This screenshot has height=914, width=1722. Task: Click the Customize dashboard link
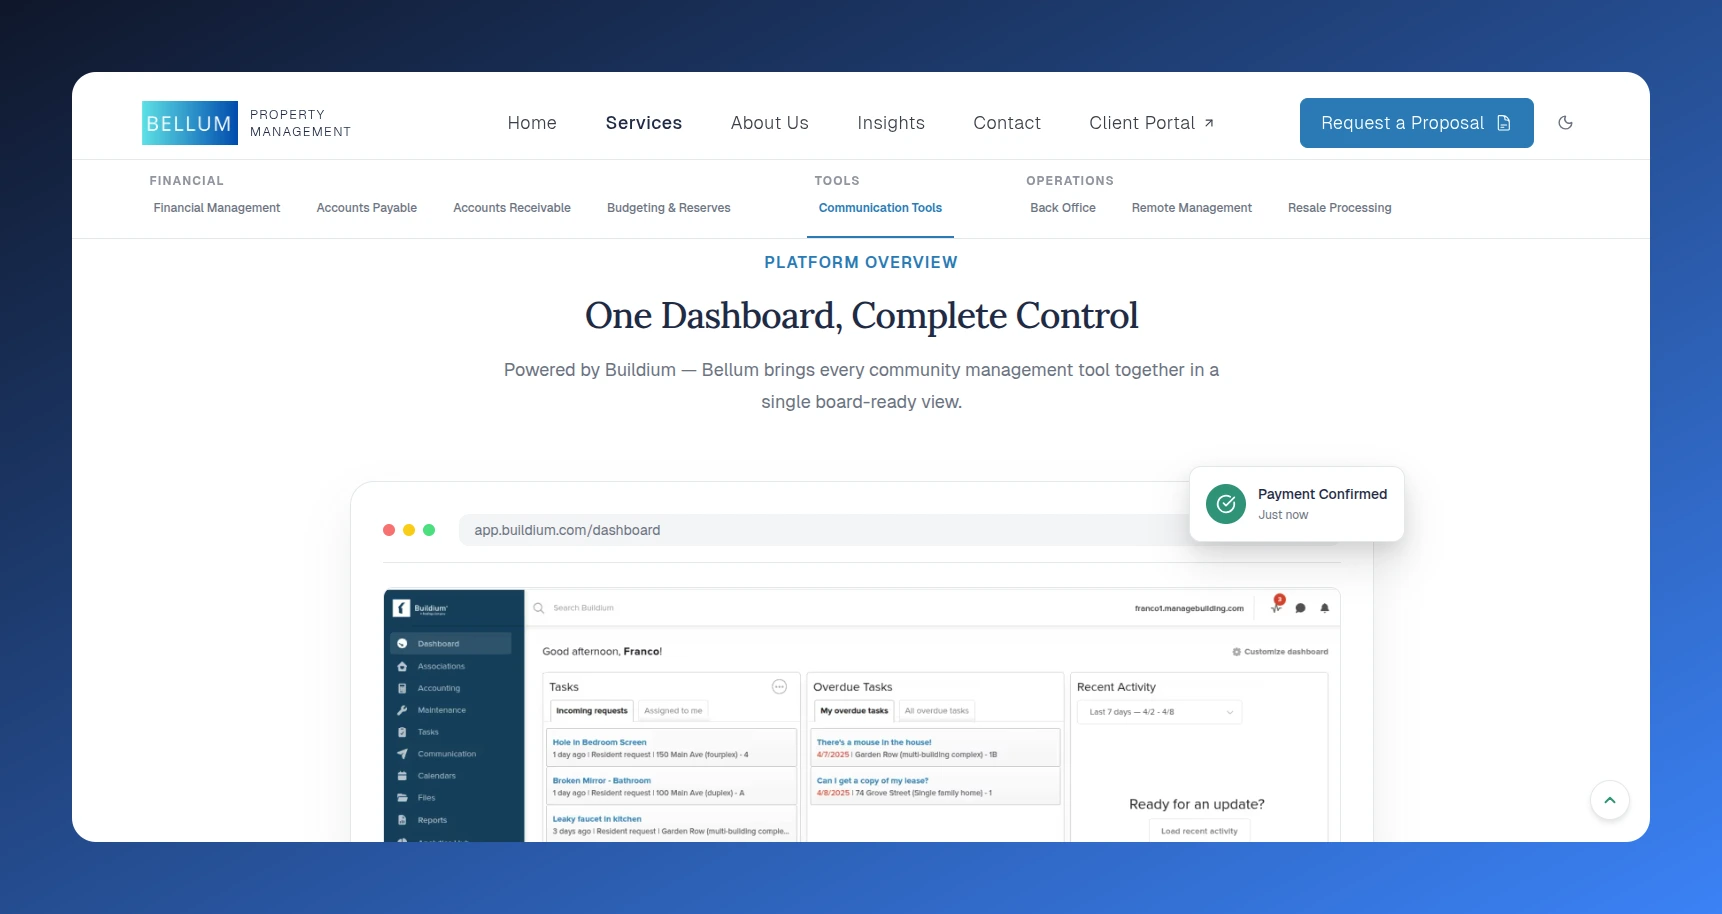(x=1280, y=652)
